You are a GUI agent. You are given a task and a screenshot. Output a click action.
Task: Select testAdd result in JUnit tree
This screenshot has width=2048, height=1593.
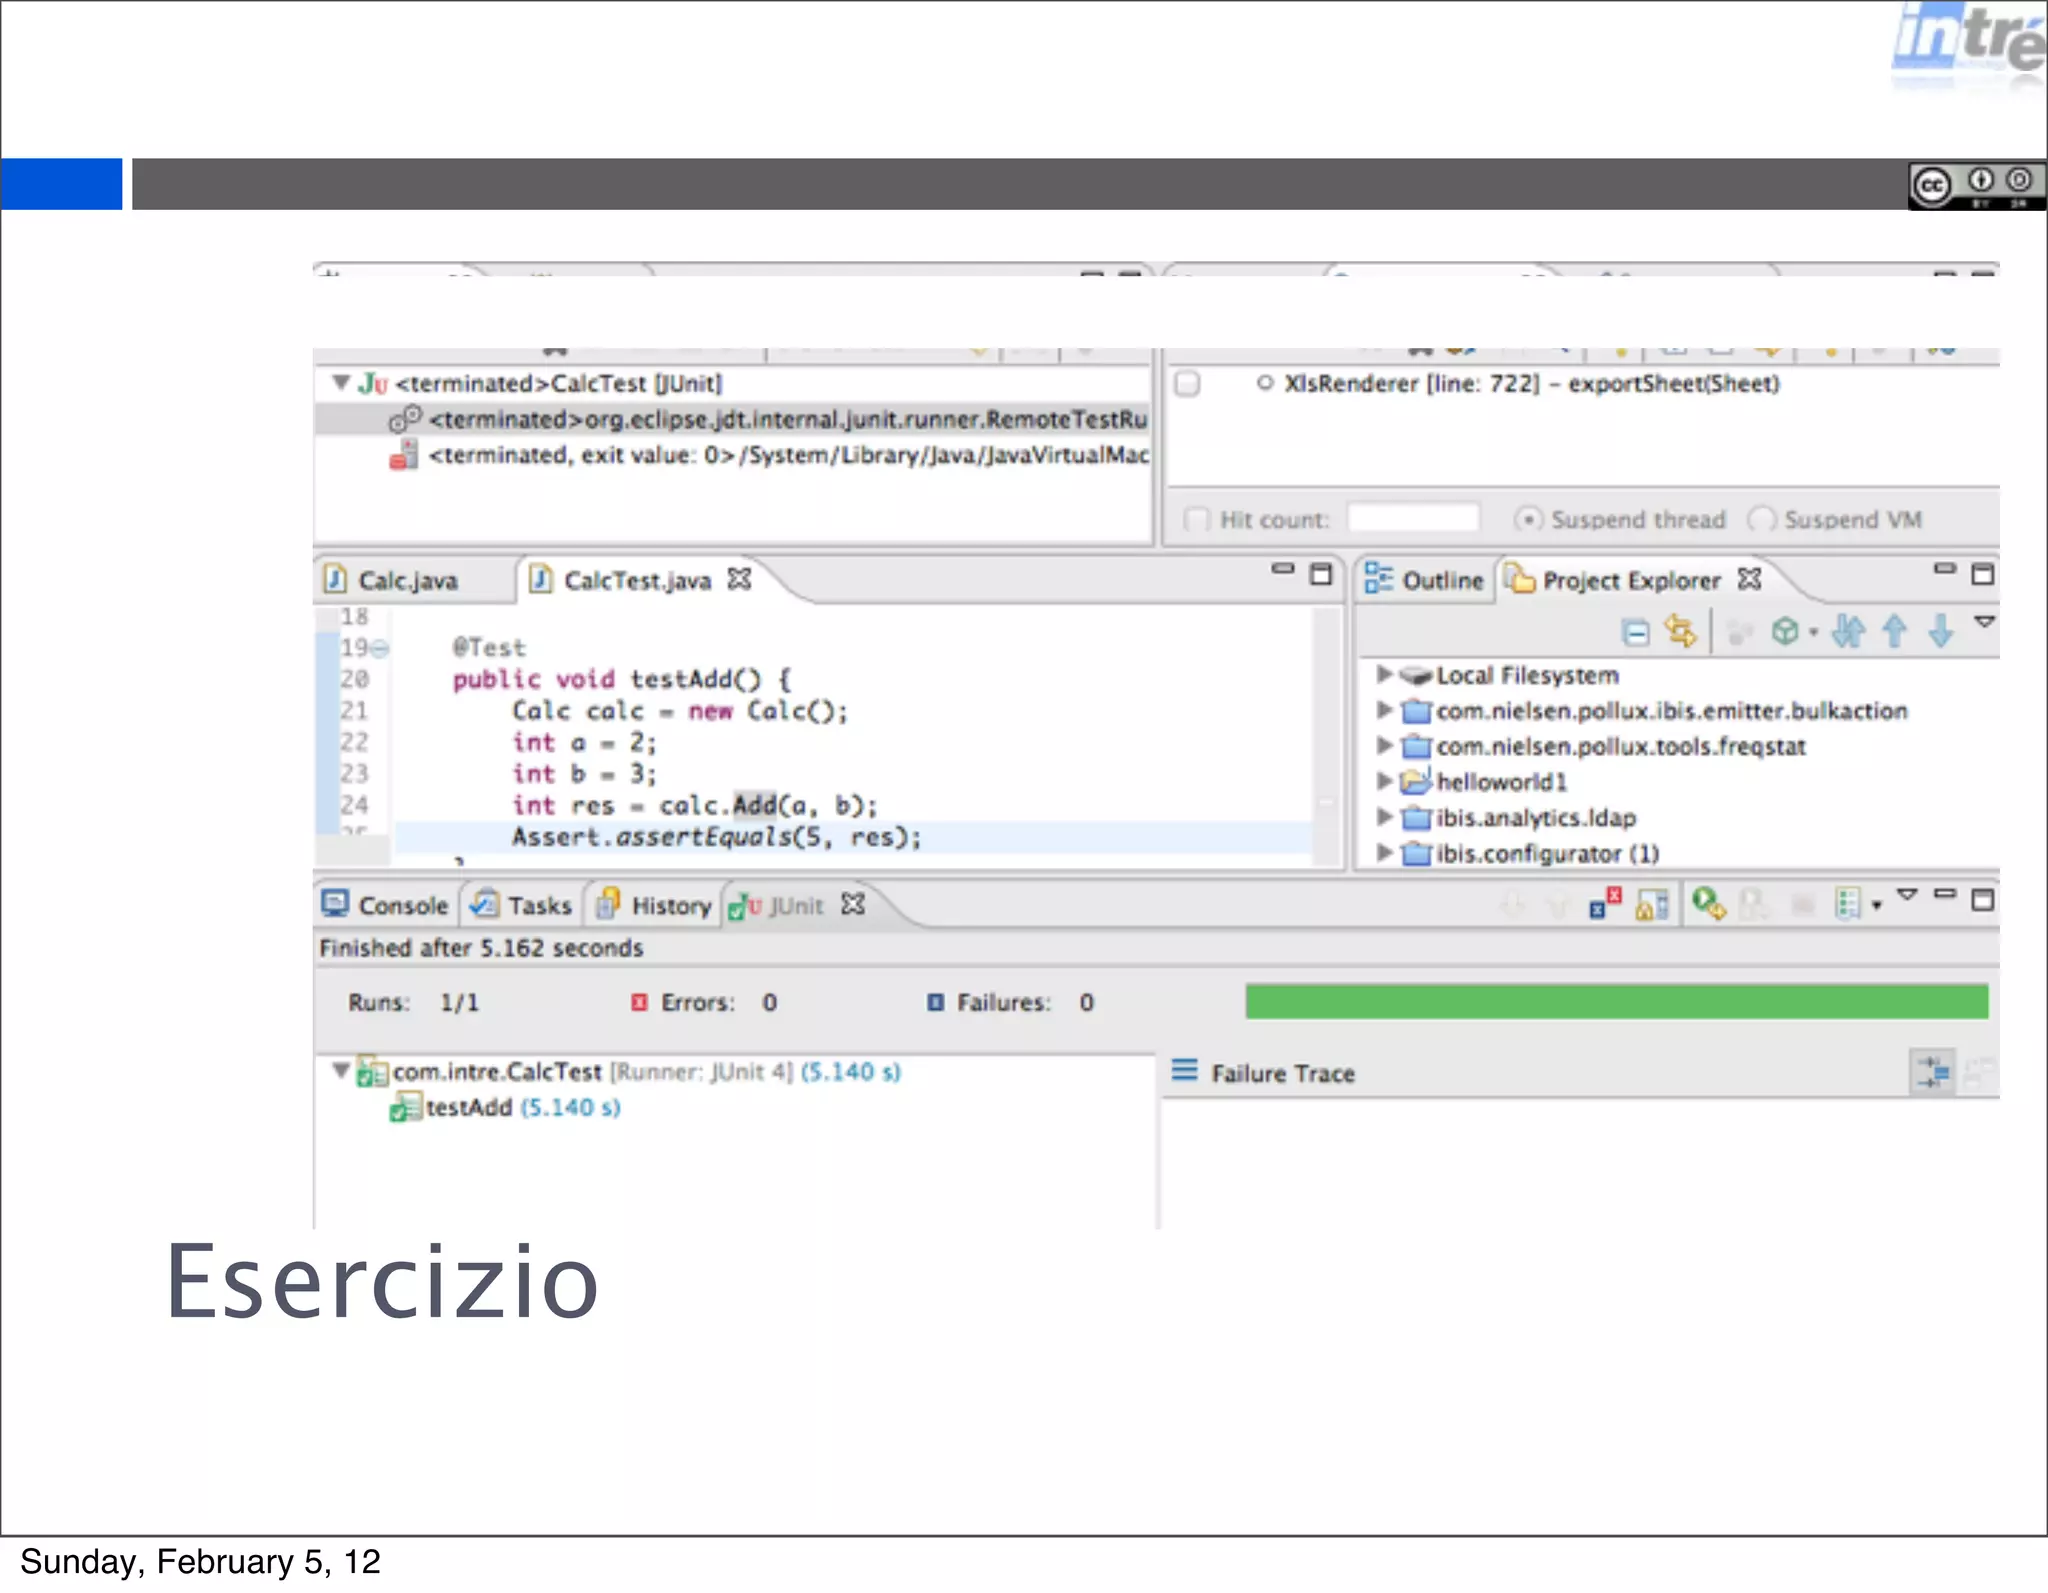point(505,1107)
